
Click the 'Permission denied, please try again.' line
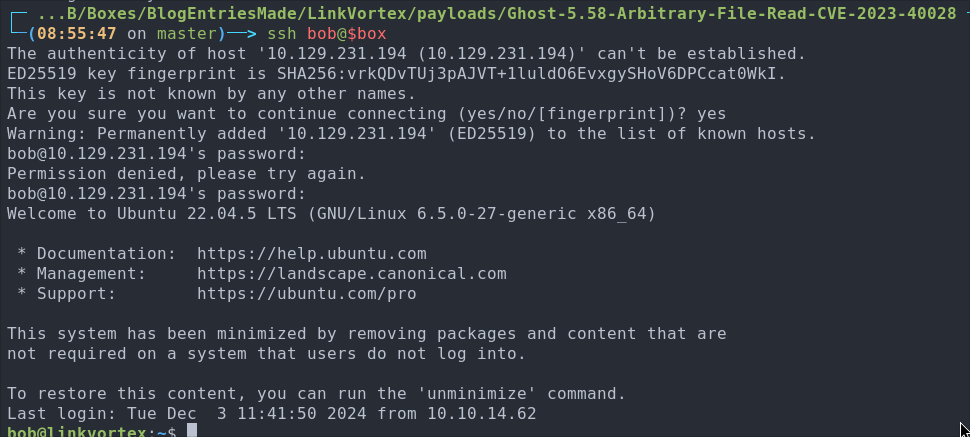pos(187,174)
